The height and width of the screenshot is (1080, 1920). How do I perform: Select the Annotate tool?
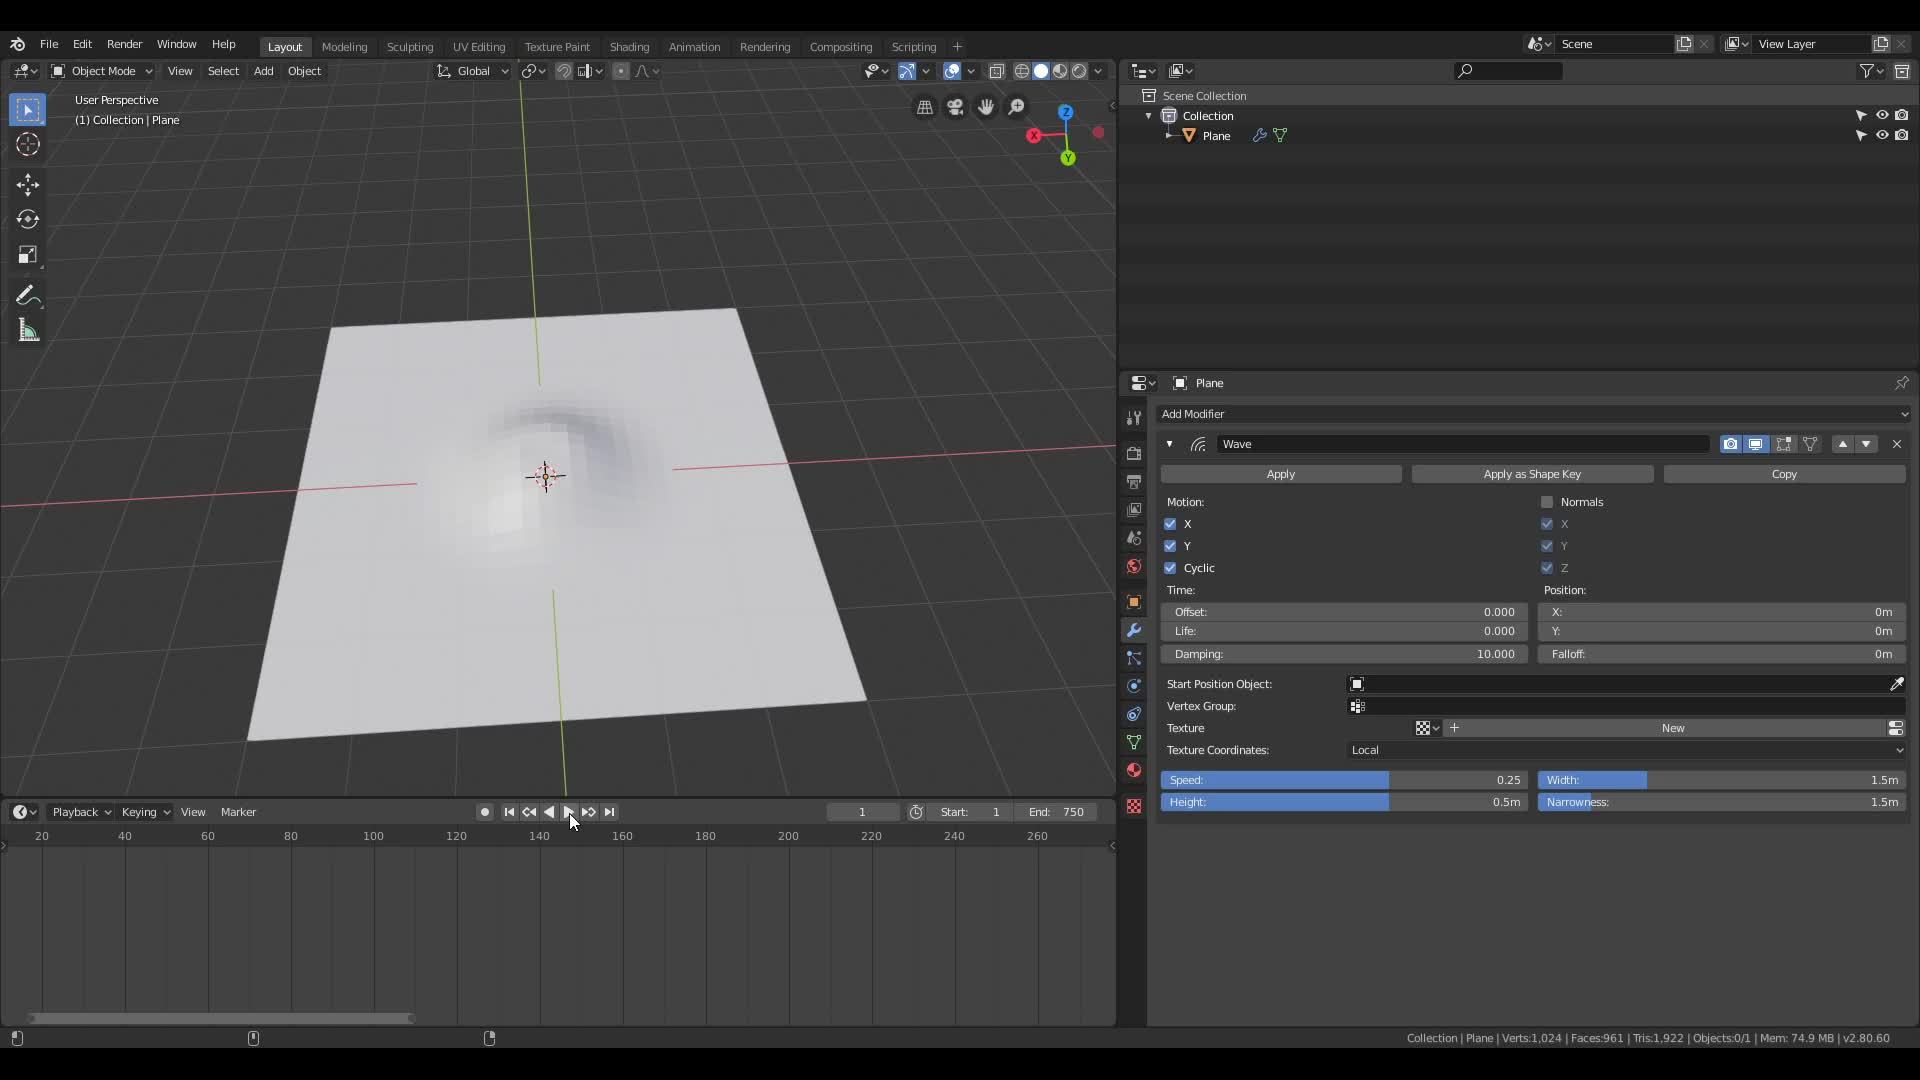pos(27,296)
